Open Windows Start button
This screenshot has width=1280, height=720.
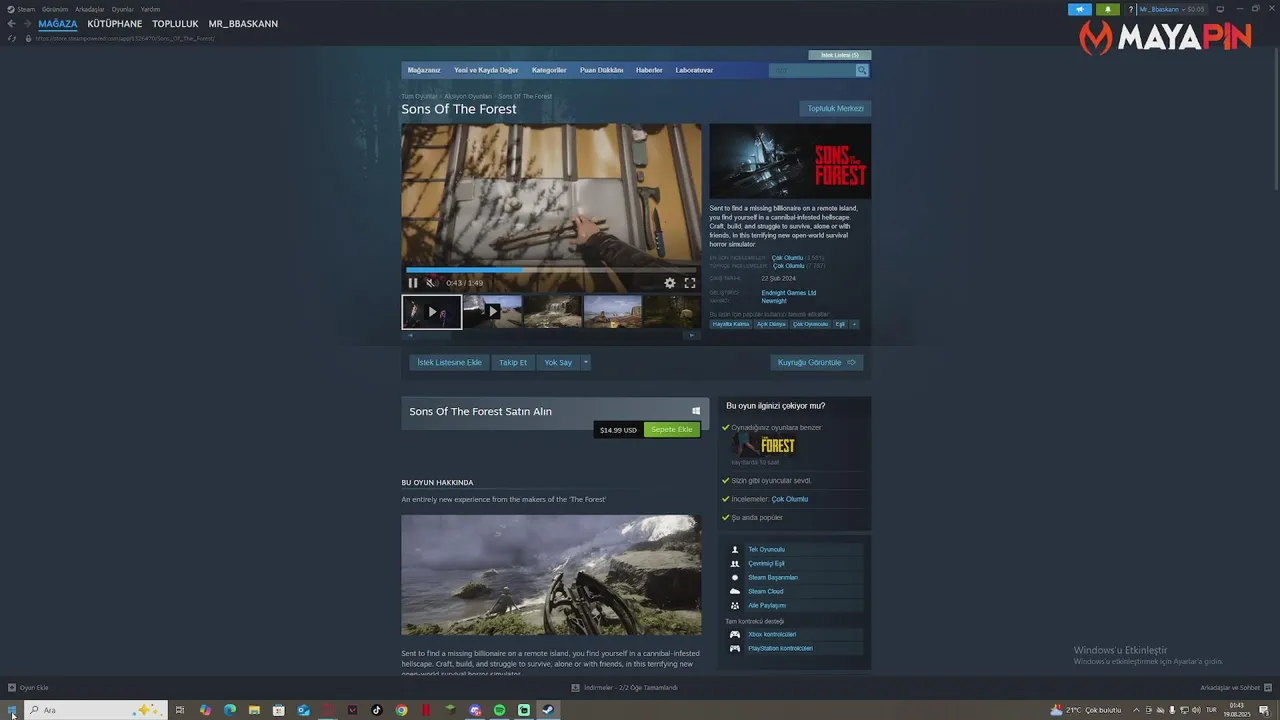12,710
